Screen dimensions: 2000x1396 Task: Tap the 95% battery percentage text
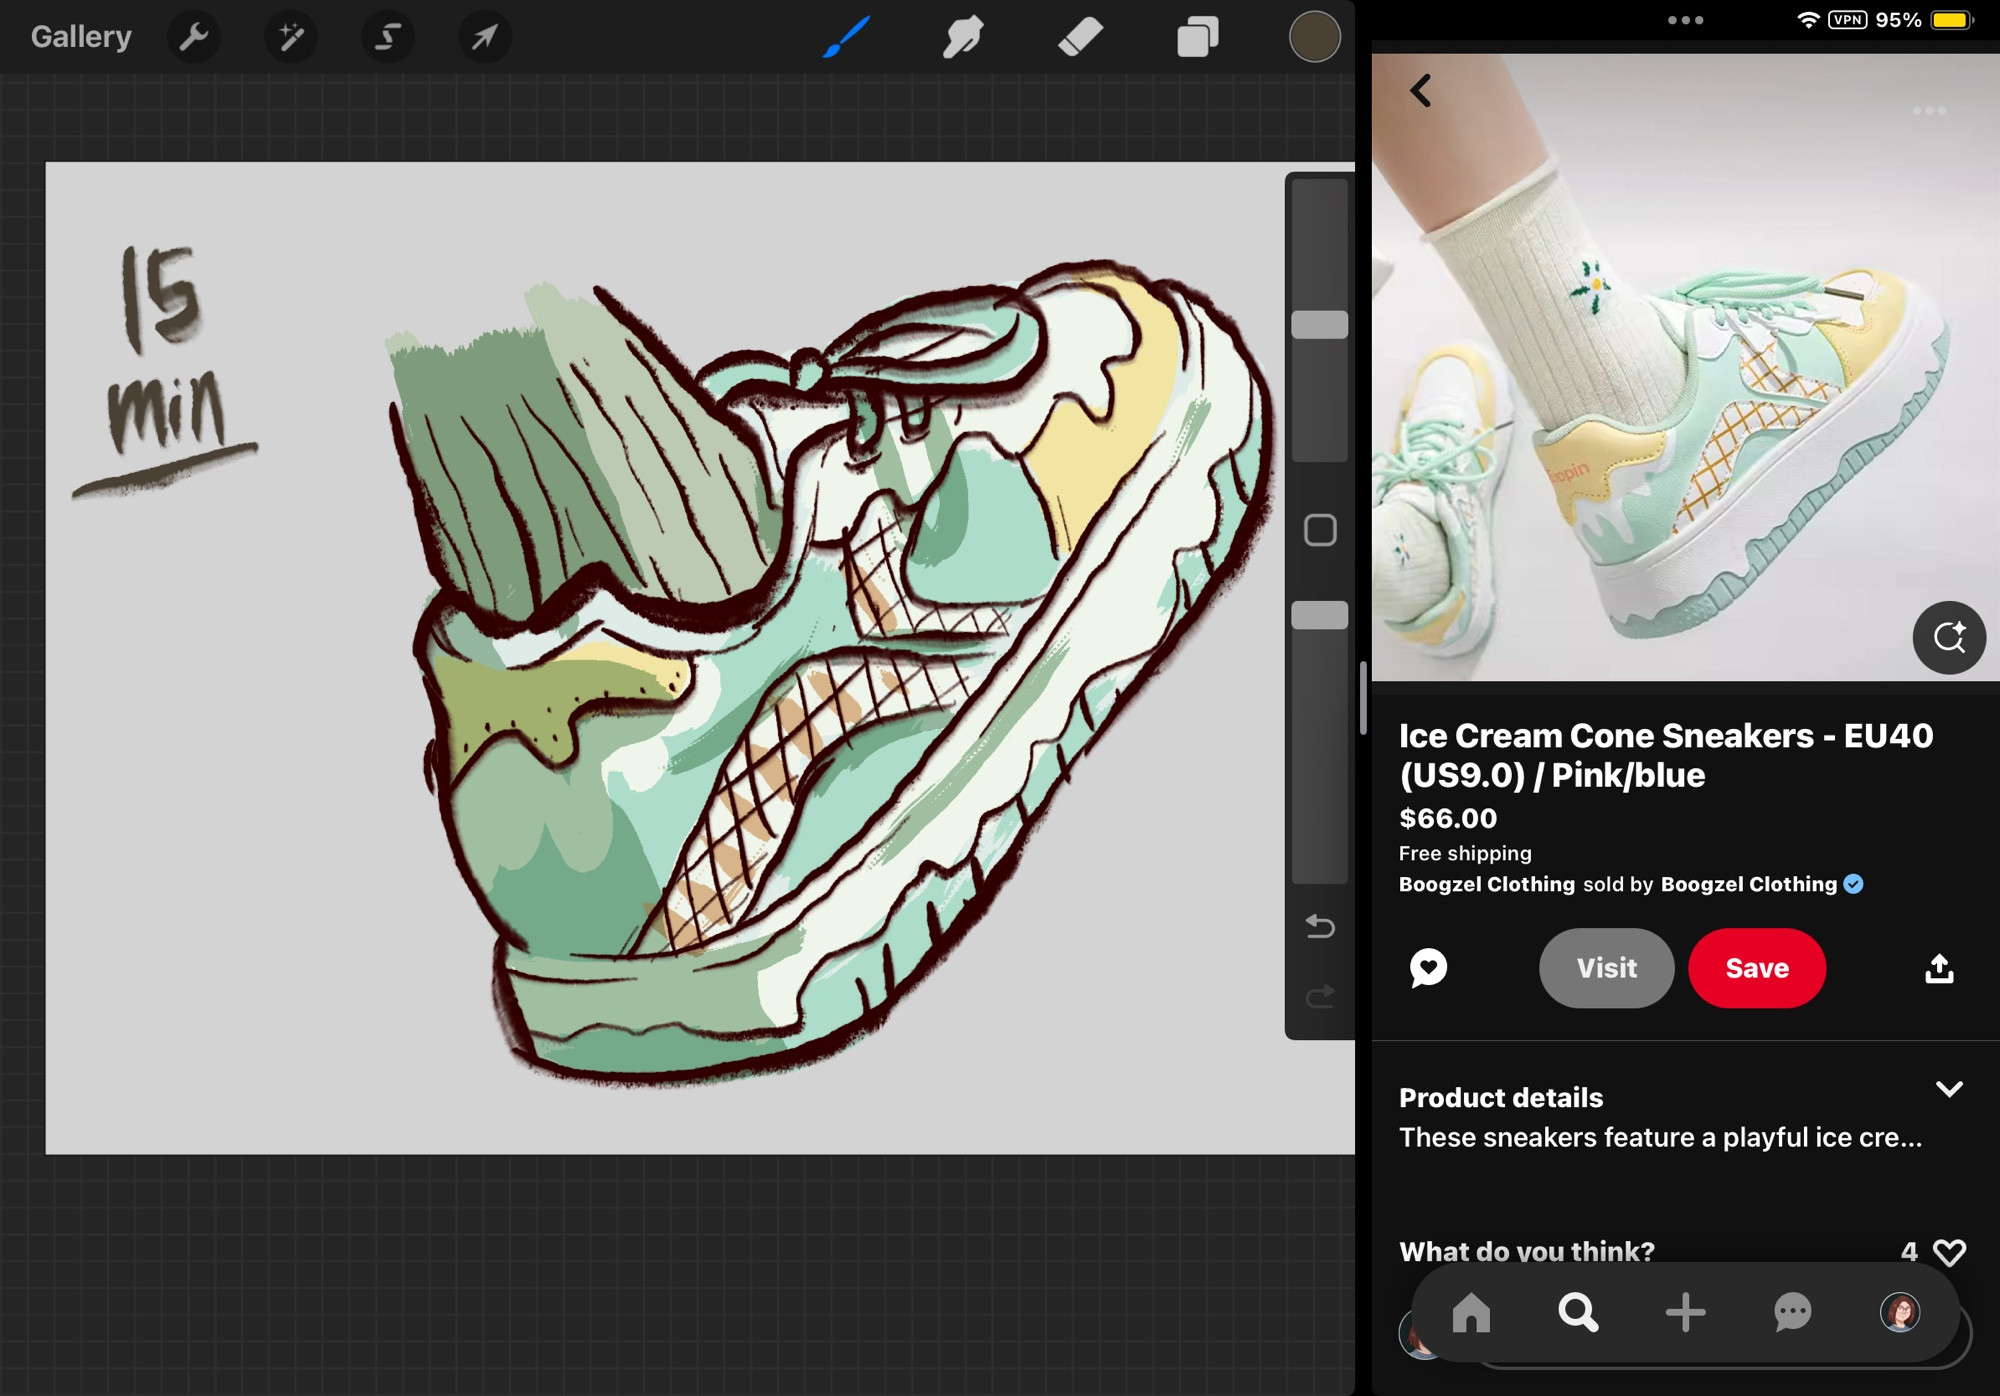[1898, 20]
